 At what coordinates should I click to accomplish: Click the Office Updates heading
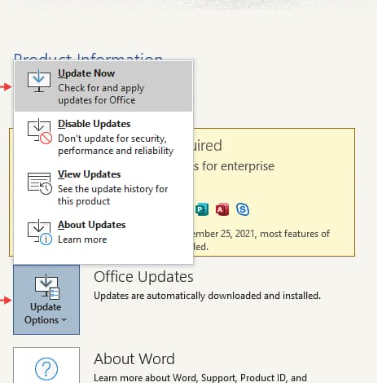pos(143,277)
